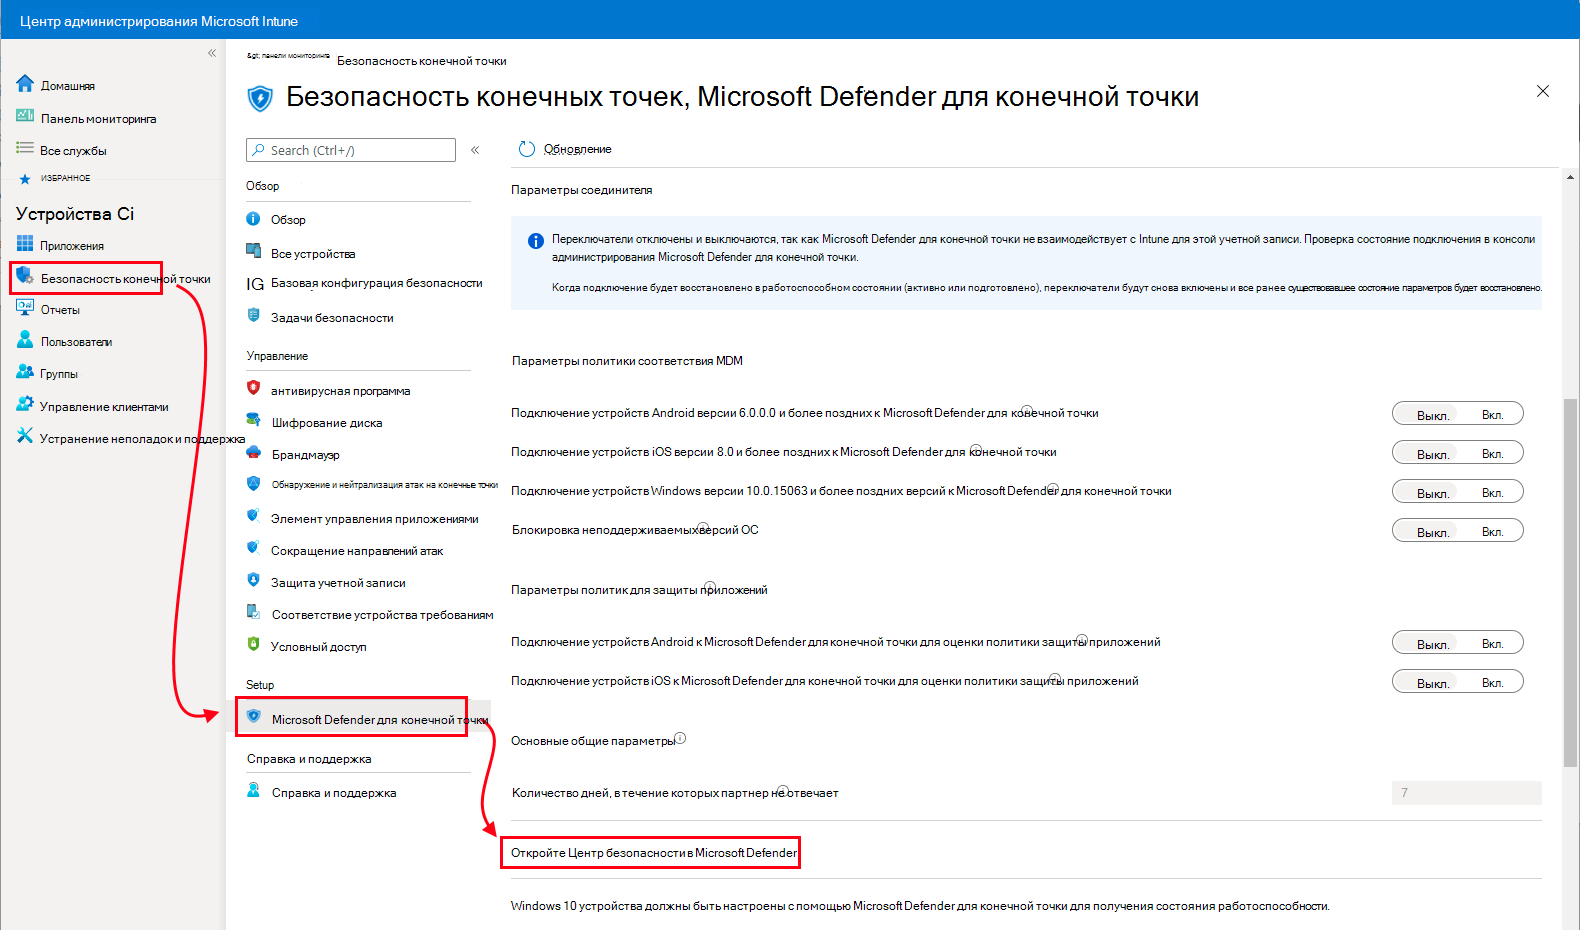1580x930 pixels.
Task: Toggle Android 6.0.0 connection switch
Action: 1457,414
